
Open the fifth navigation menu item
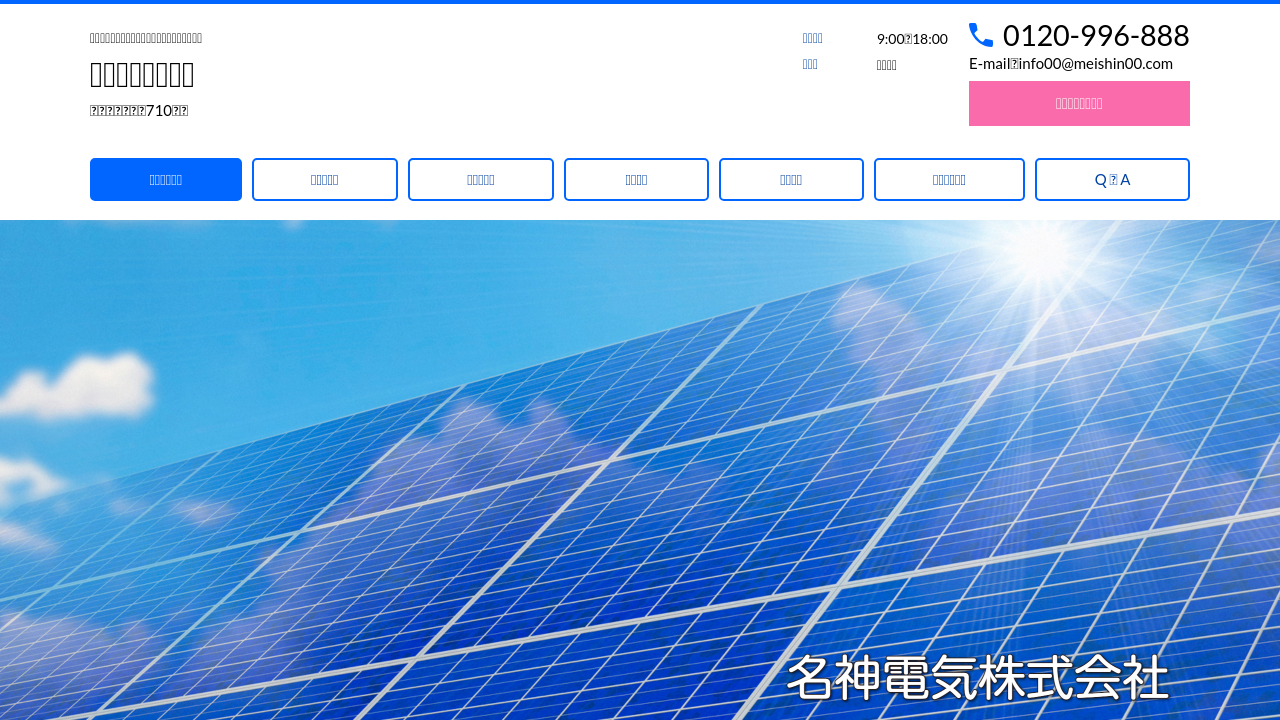point(791,180)
